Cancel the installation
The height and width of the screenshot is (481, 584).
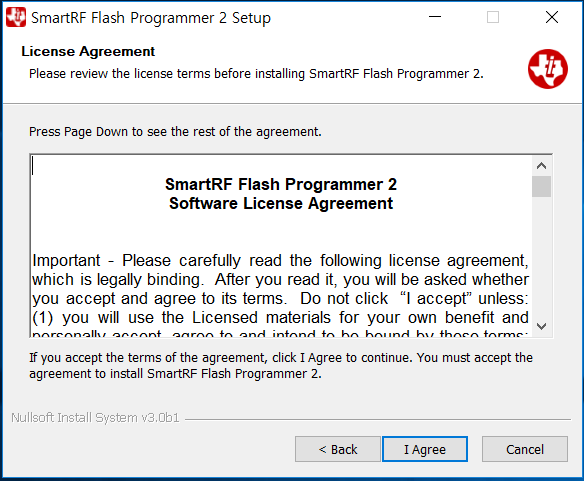coord(525,449)
